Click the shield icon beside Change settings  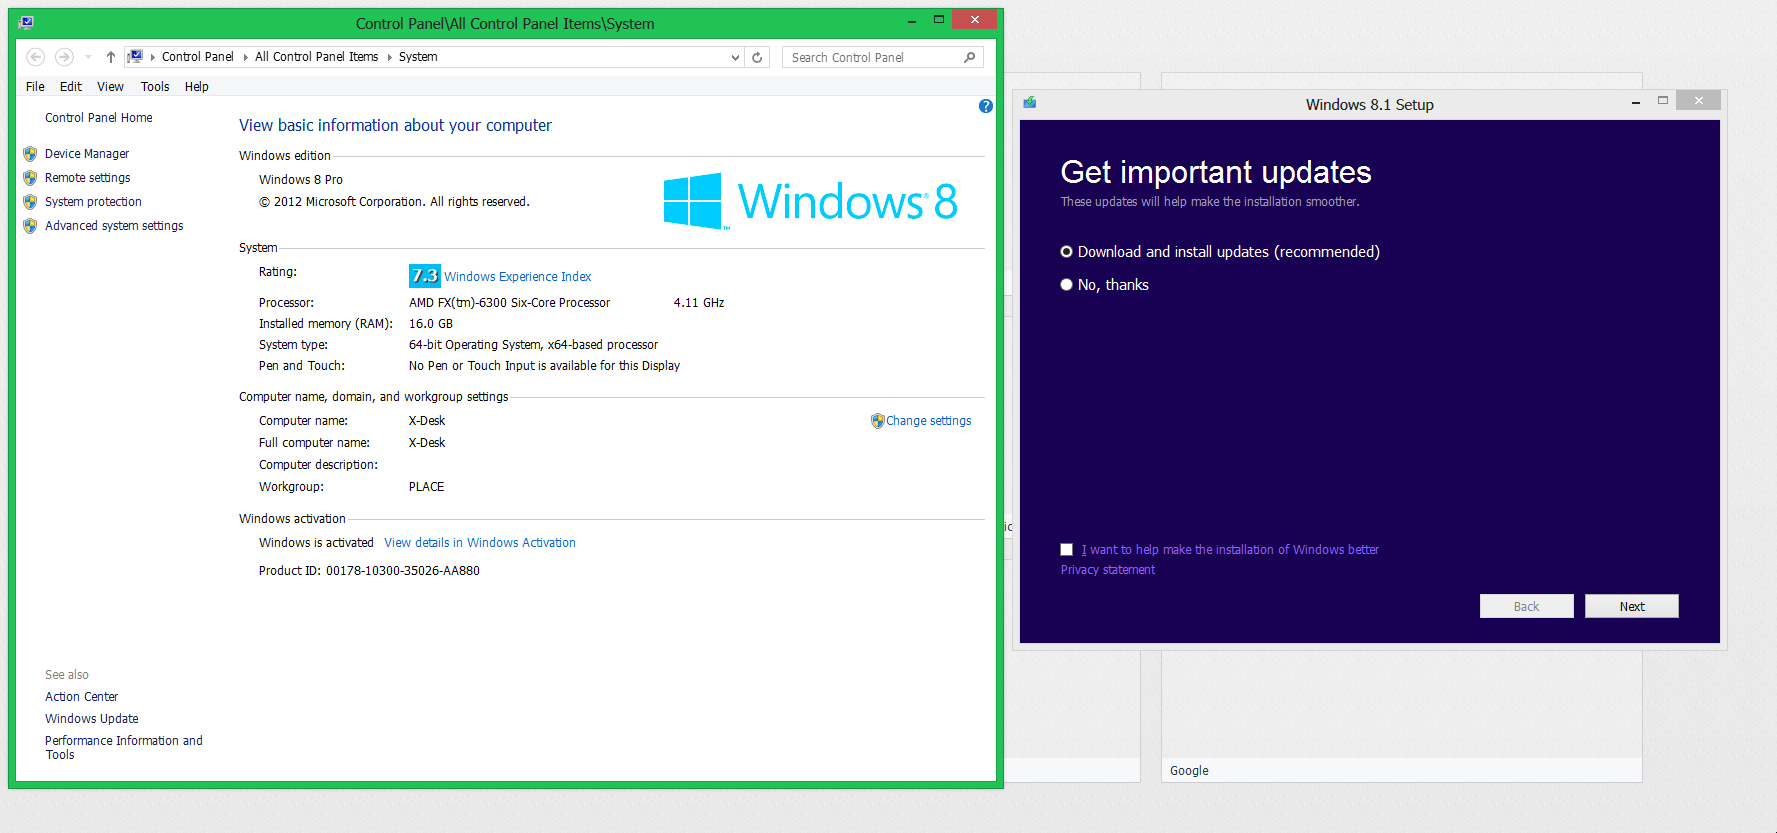(877, 421)
